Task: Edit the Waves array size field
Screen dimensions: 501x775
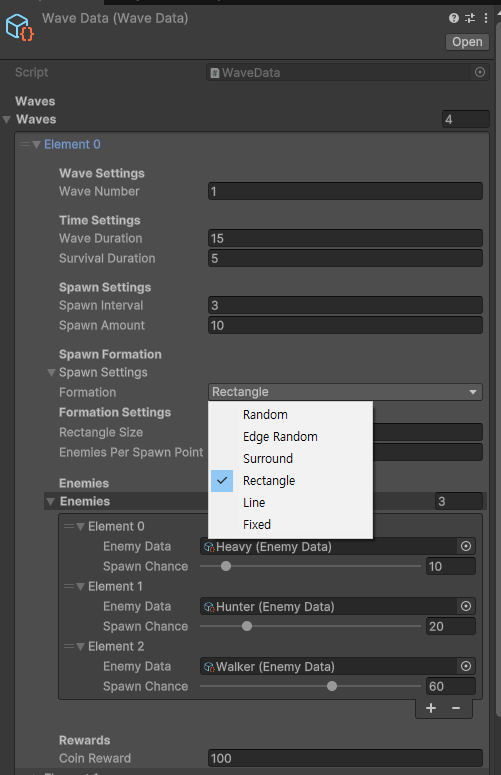Action: [465, 119]
